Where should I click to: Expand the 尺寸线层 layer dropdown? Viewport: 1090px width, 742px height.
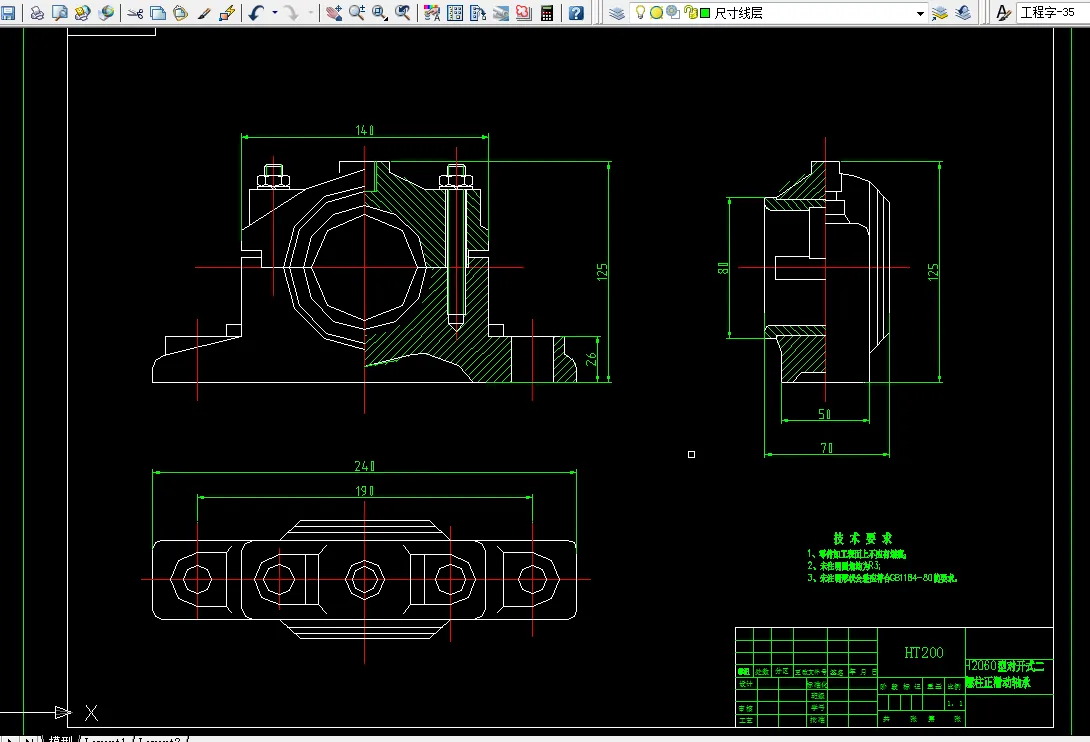920,13
